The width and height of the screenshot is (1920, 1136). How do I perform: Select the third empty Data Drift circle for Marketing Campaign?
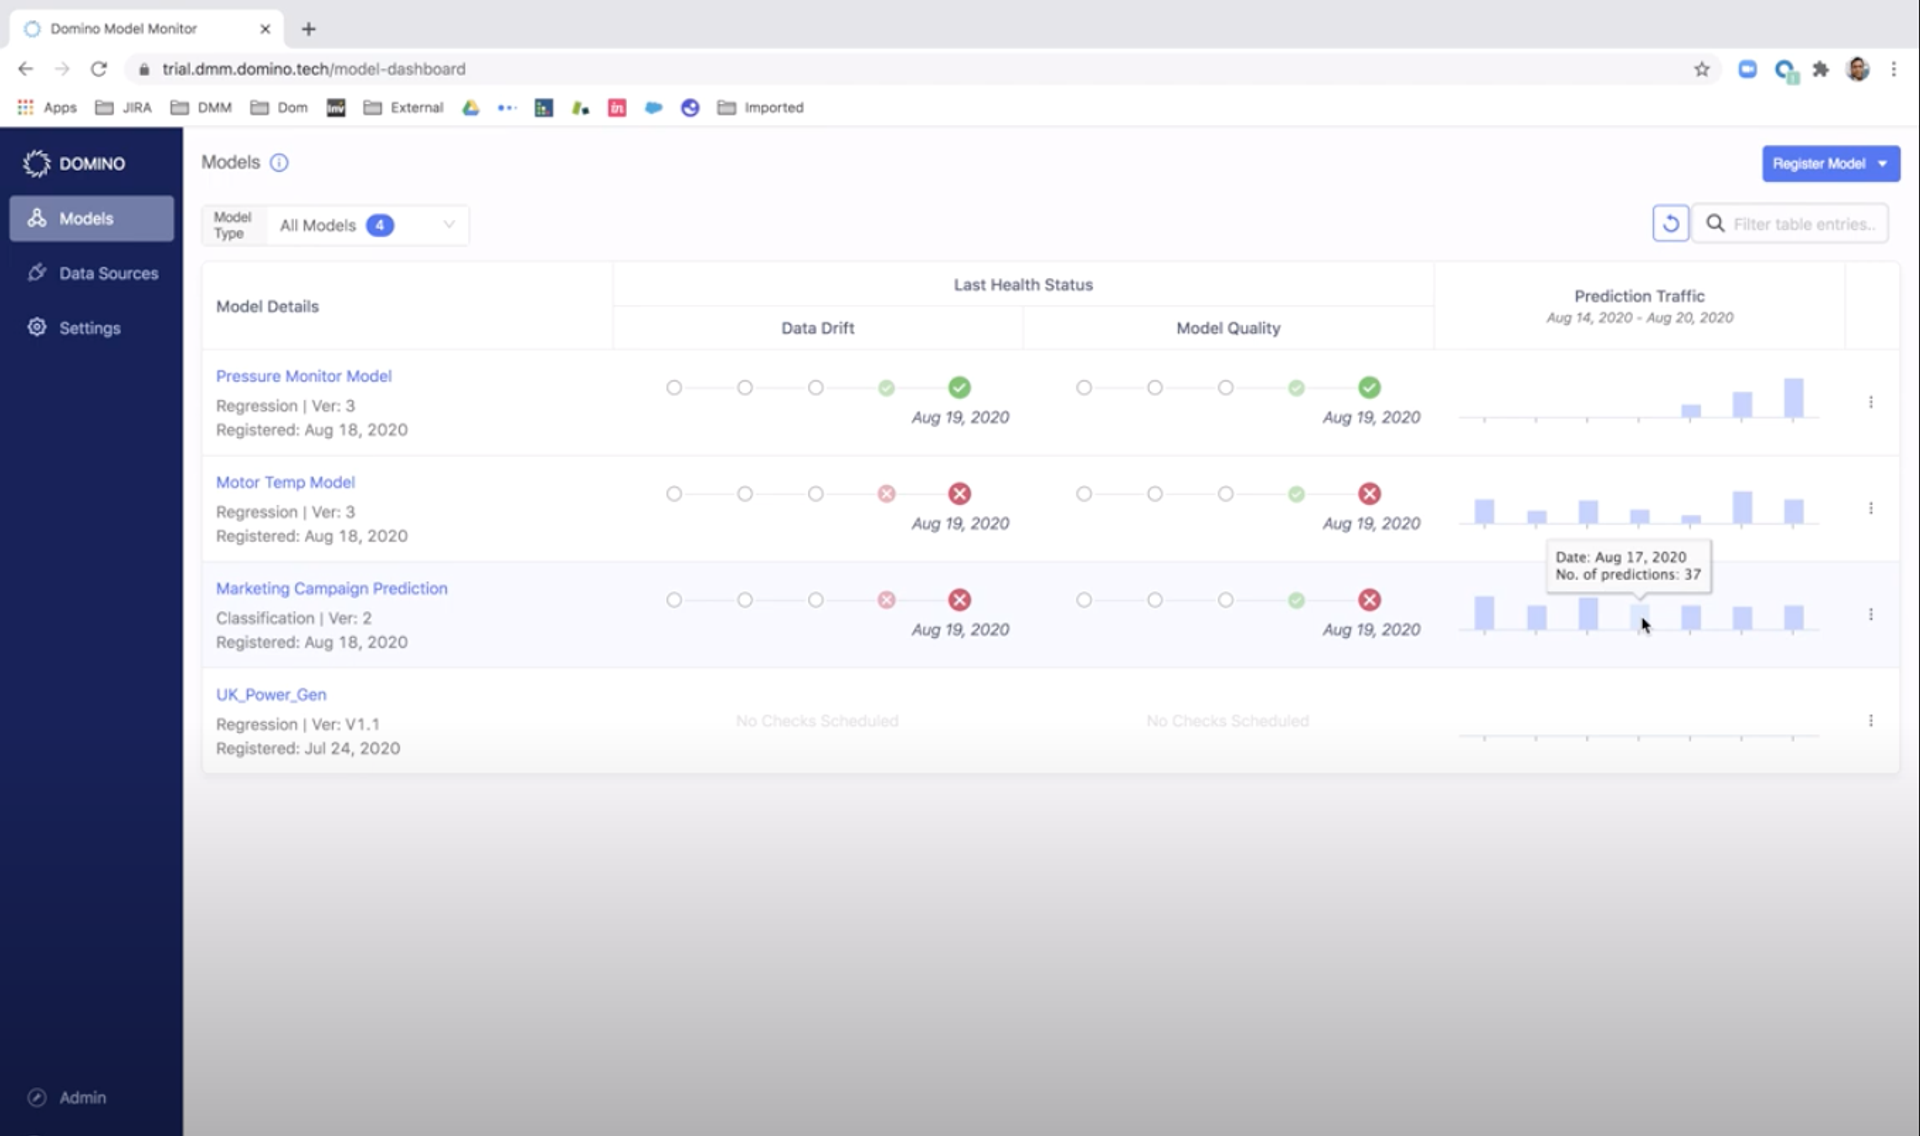click(x=816, y=600)
